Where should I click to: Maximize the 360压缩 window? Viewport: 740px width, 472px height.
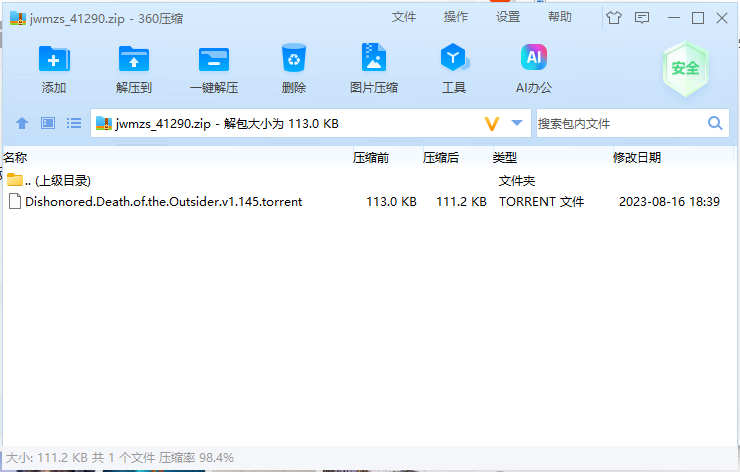coord(698,18)
